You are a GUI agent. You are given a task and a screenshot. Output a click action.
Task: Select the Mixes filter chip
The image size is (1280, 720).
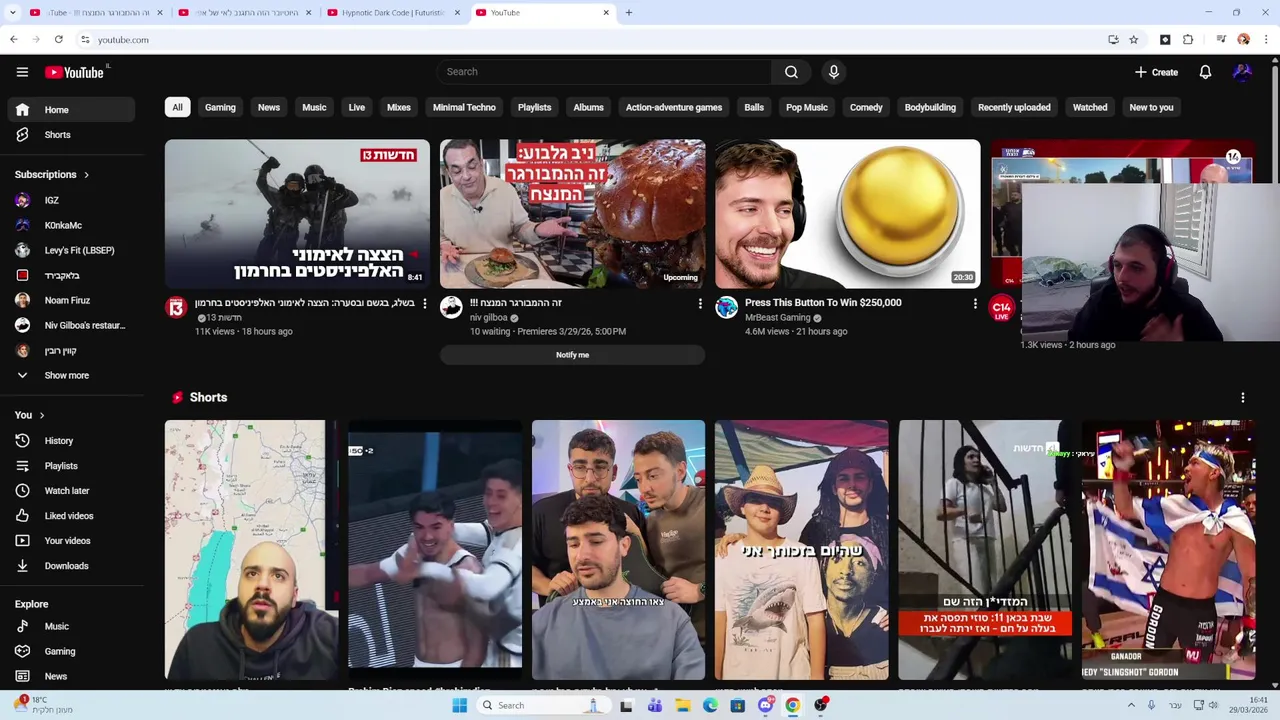click(399, 107)
